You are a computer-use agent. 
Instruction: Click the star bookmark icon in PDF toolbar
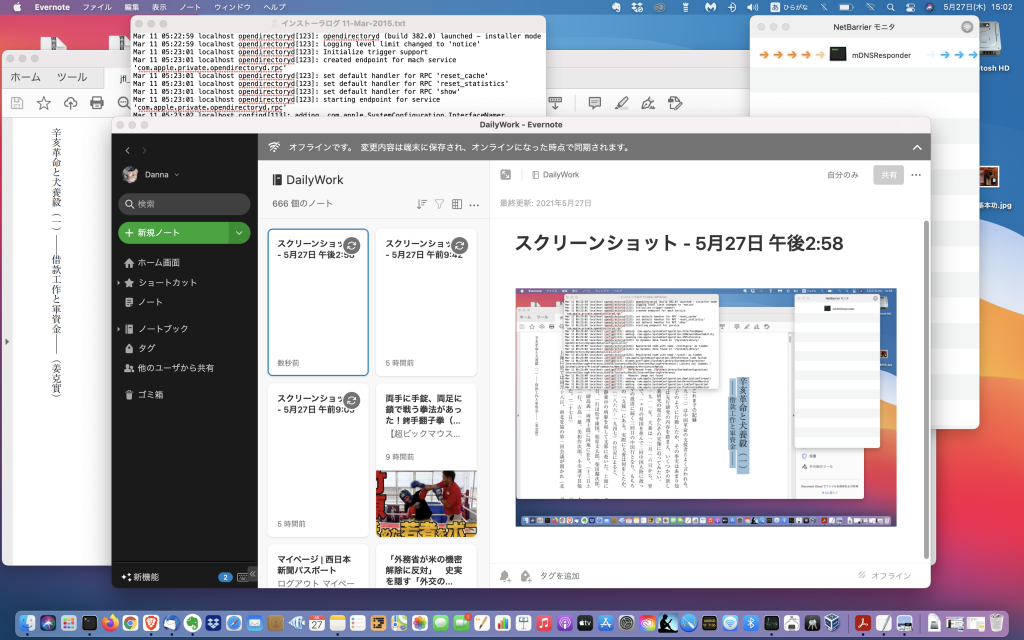[44, 103]
